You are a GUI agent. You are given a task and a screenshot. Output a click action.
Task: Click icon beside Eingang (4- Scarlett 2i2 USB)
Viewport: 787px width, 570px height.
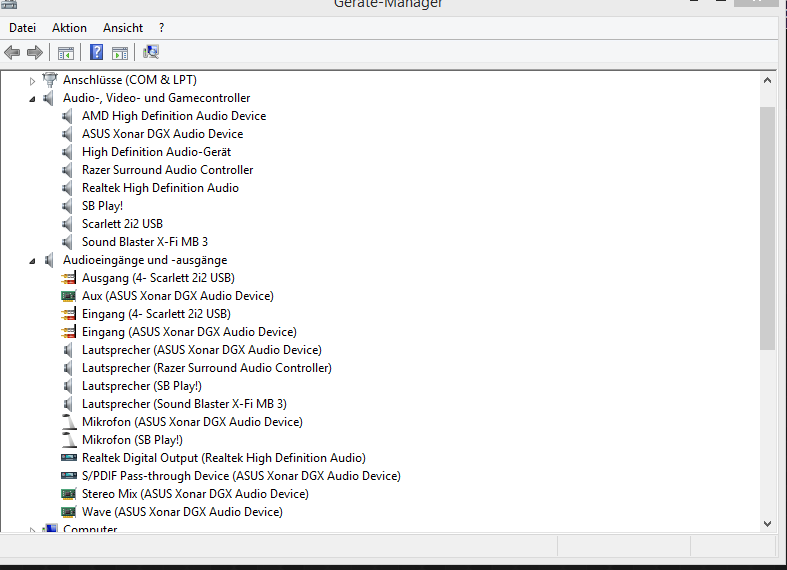coord(68,314)
